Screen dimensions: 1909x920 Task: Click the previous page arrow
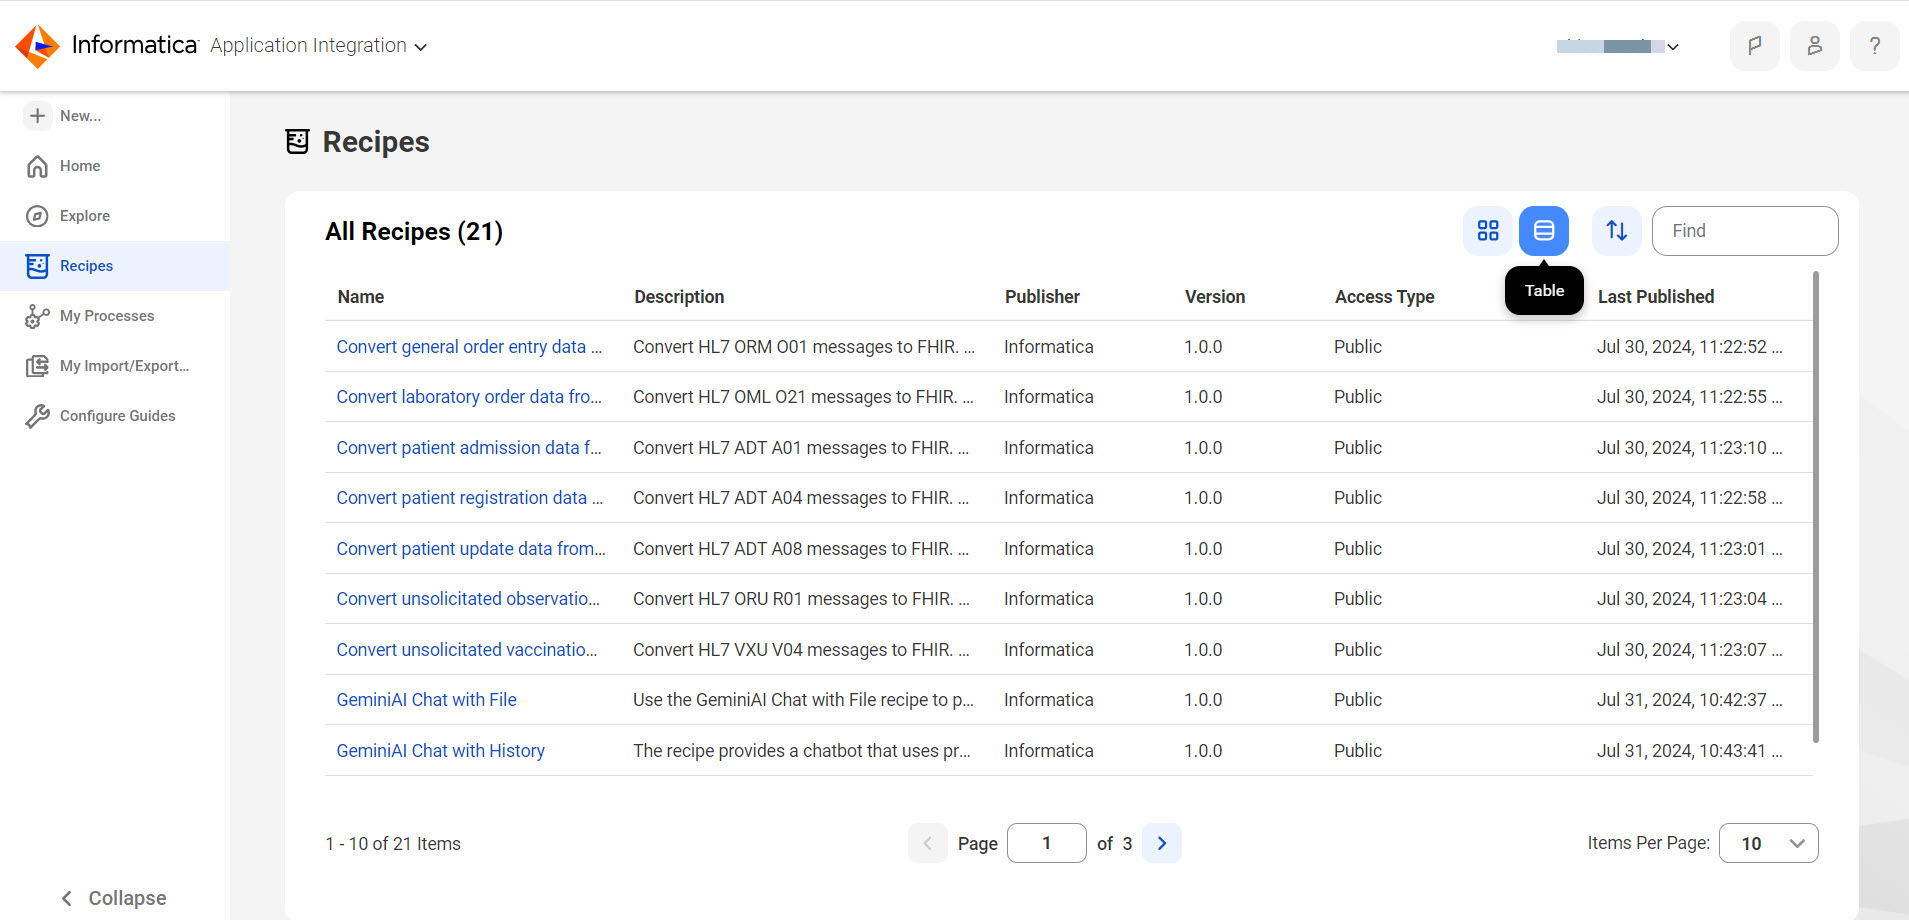927,843
